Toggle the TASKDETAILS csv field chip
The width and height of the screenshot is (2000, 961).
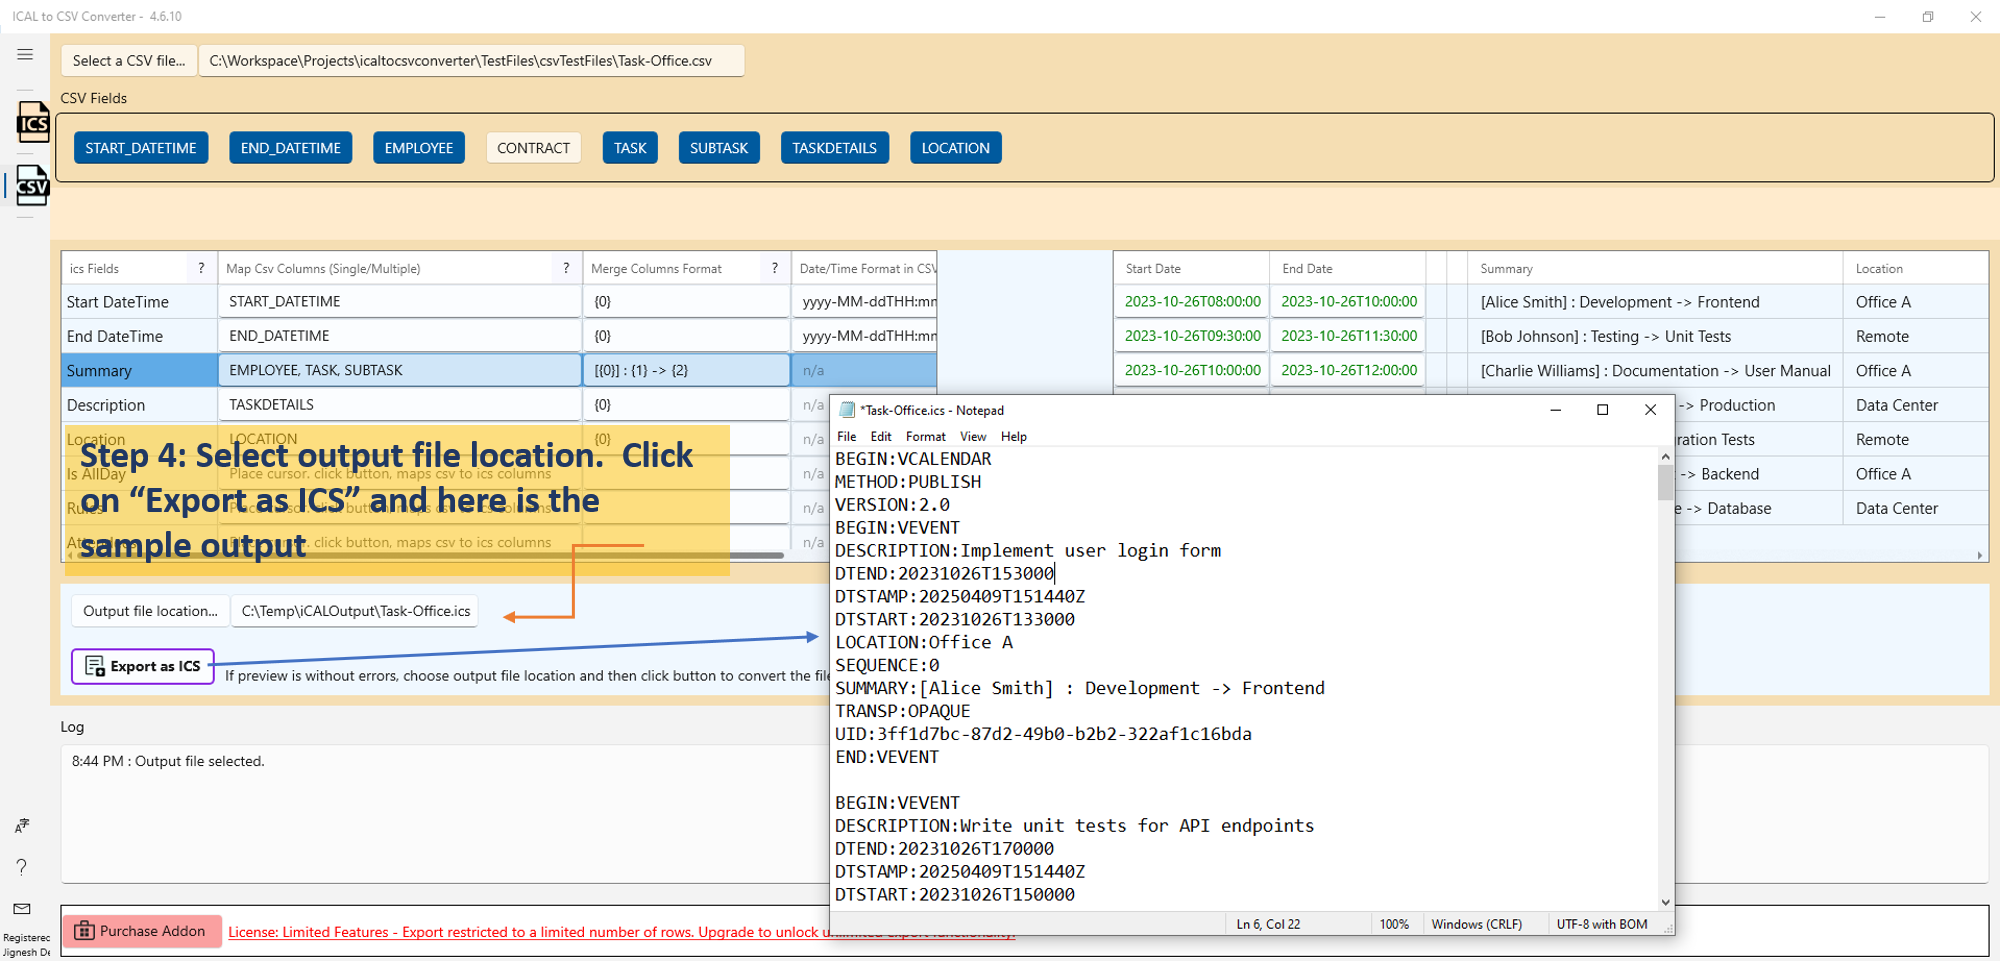pos(834,148)
